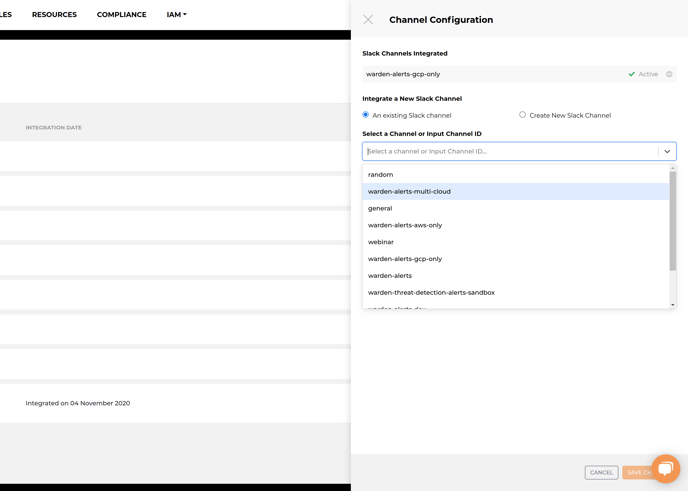Screen dimensions: 688x491
Task: Open the chat support widget
Action: coord(666,469)
